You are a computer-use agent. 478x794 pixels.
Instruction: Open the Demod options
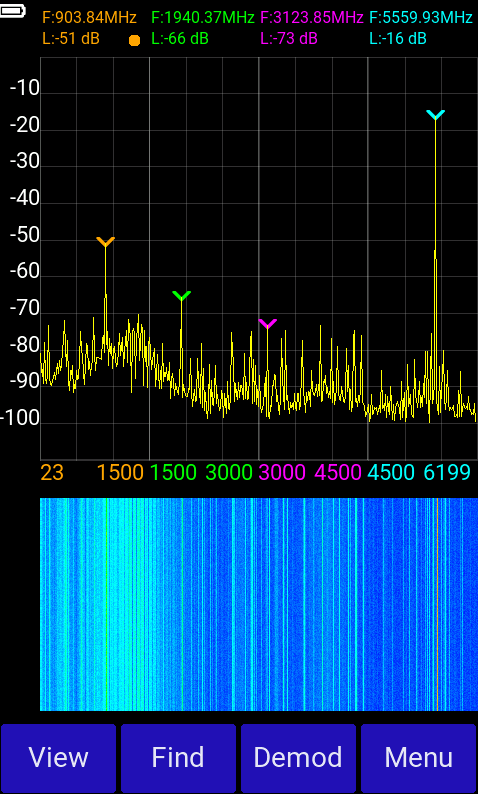tap(298, 758)
